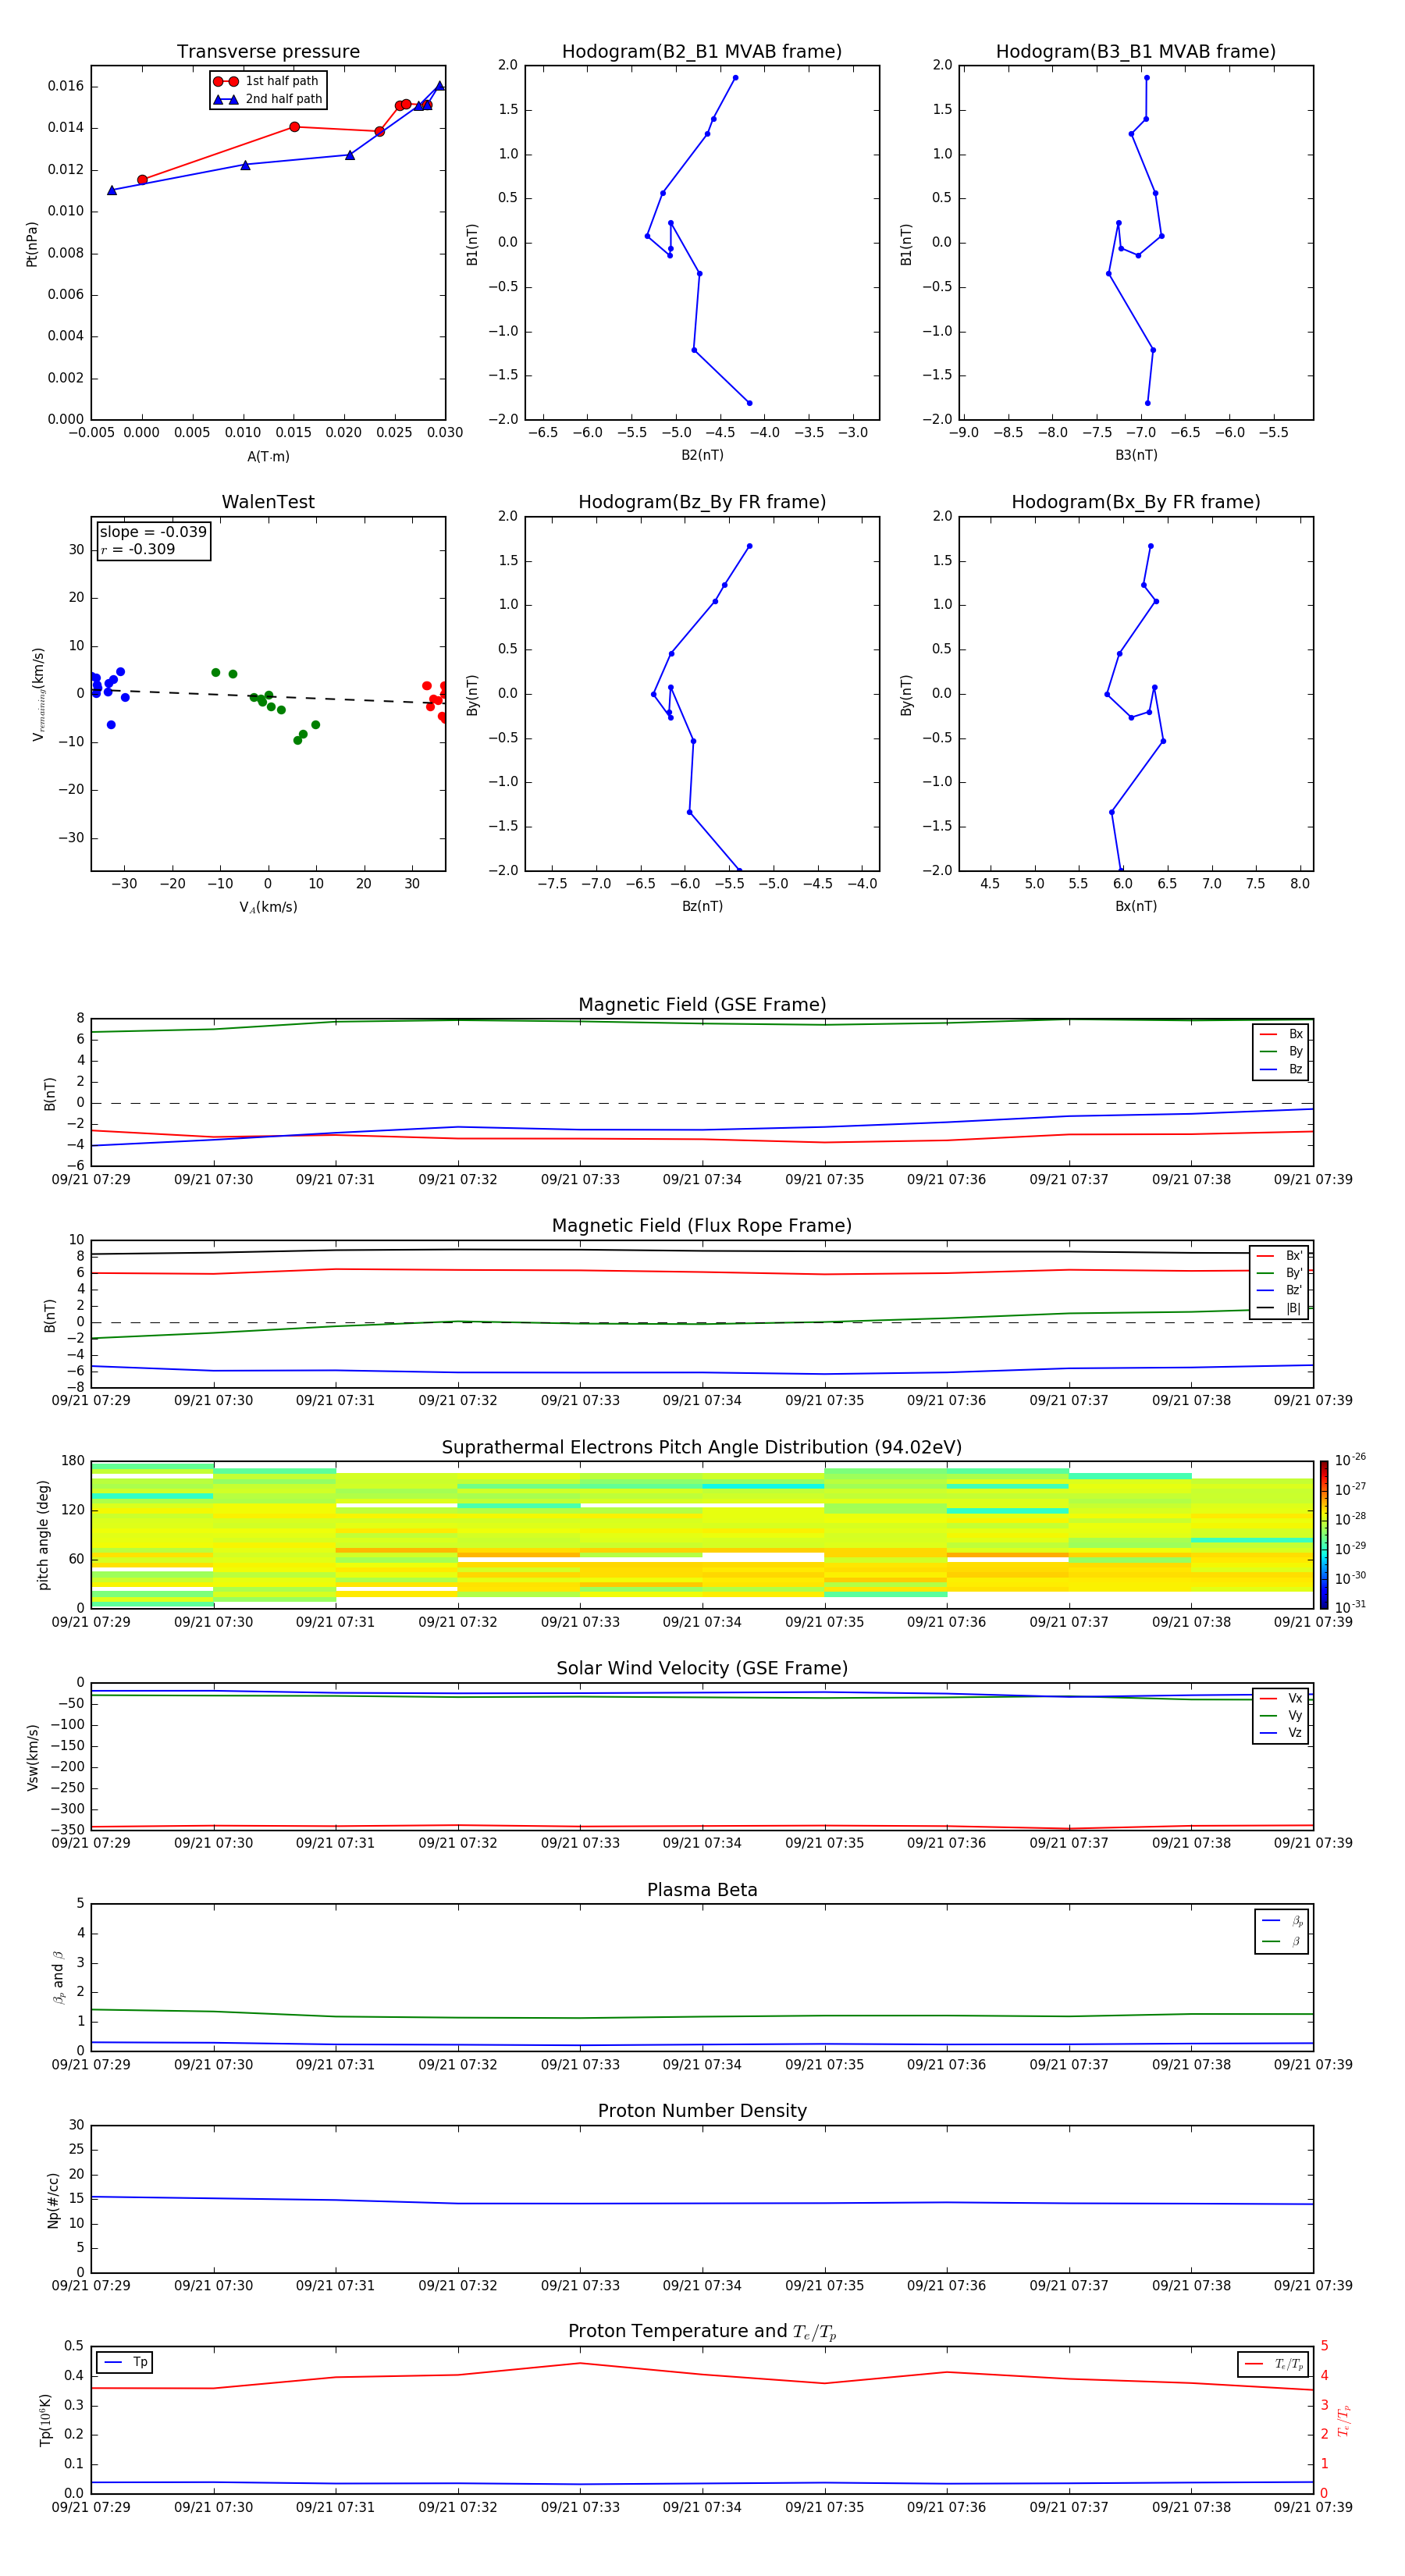Click the |B| black line legend entry
Viewport: 1405px width, 2576px height.
1279,1308
